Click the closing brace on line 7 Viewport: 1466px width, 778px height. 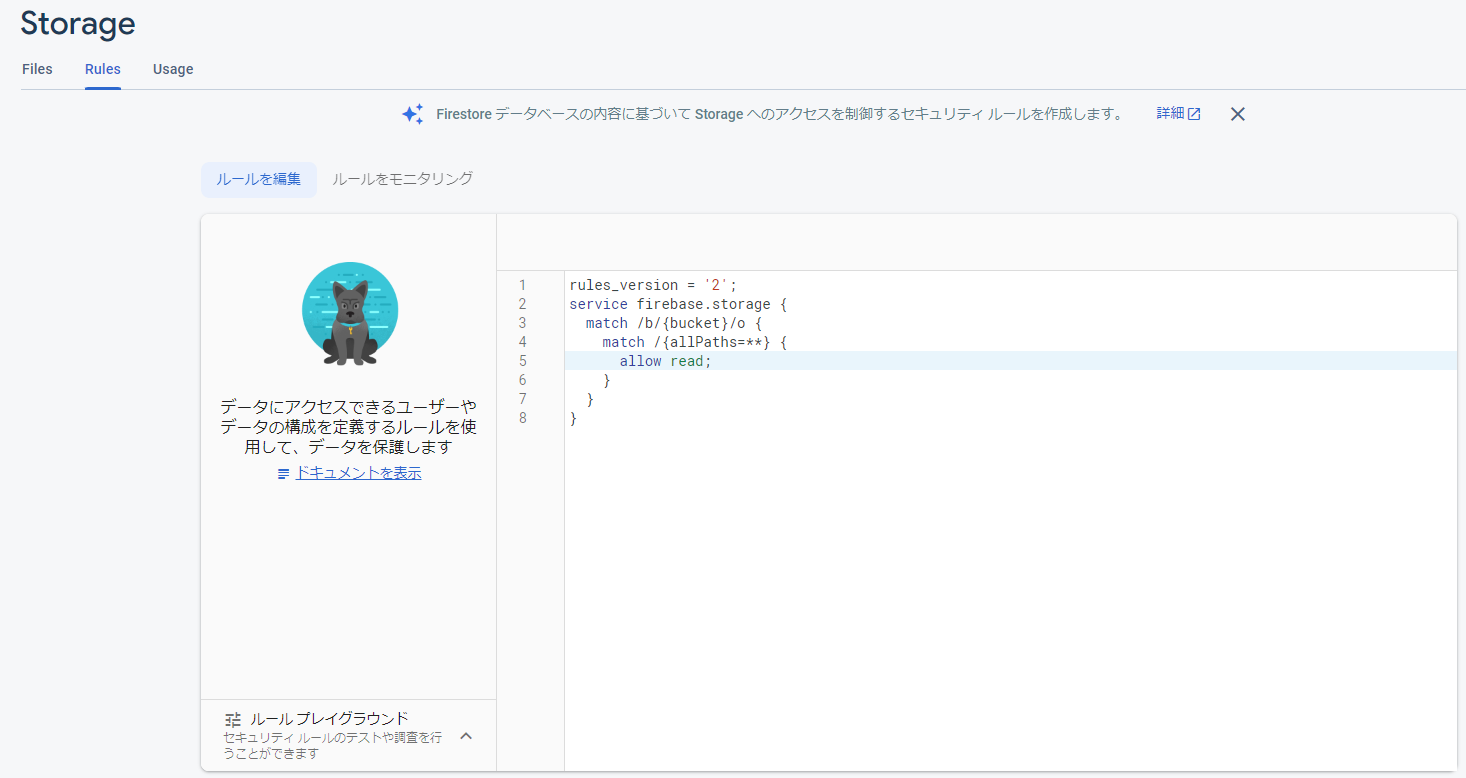point(590,399)
